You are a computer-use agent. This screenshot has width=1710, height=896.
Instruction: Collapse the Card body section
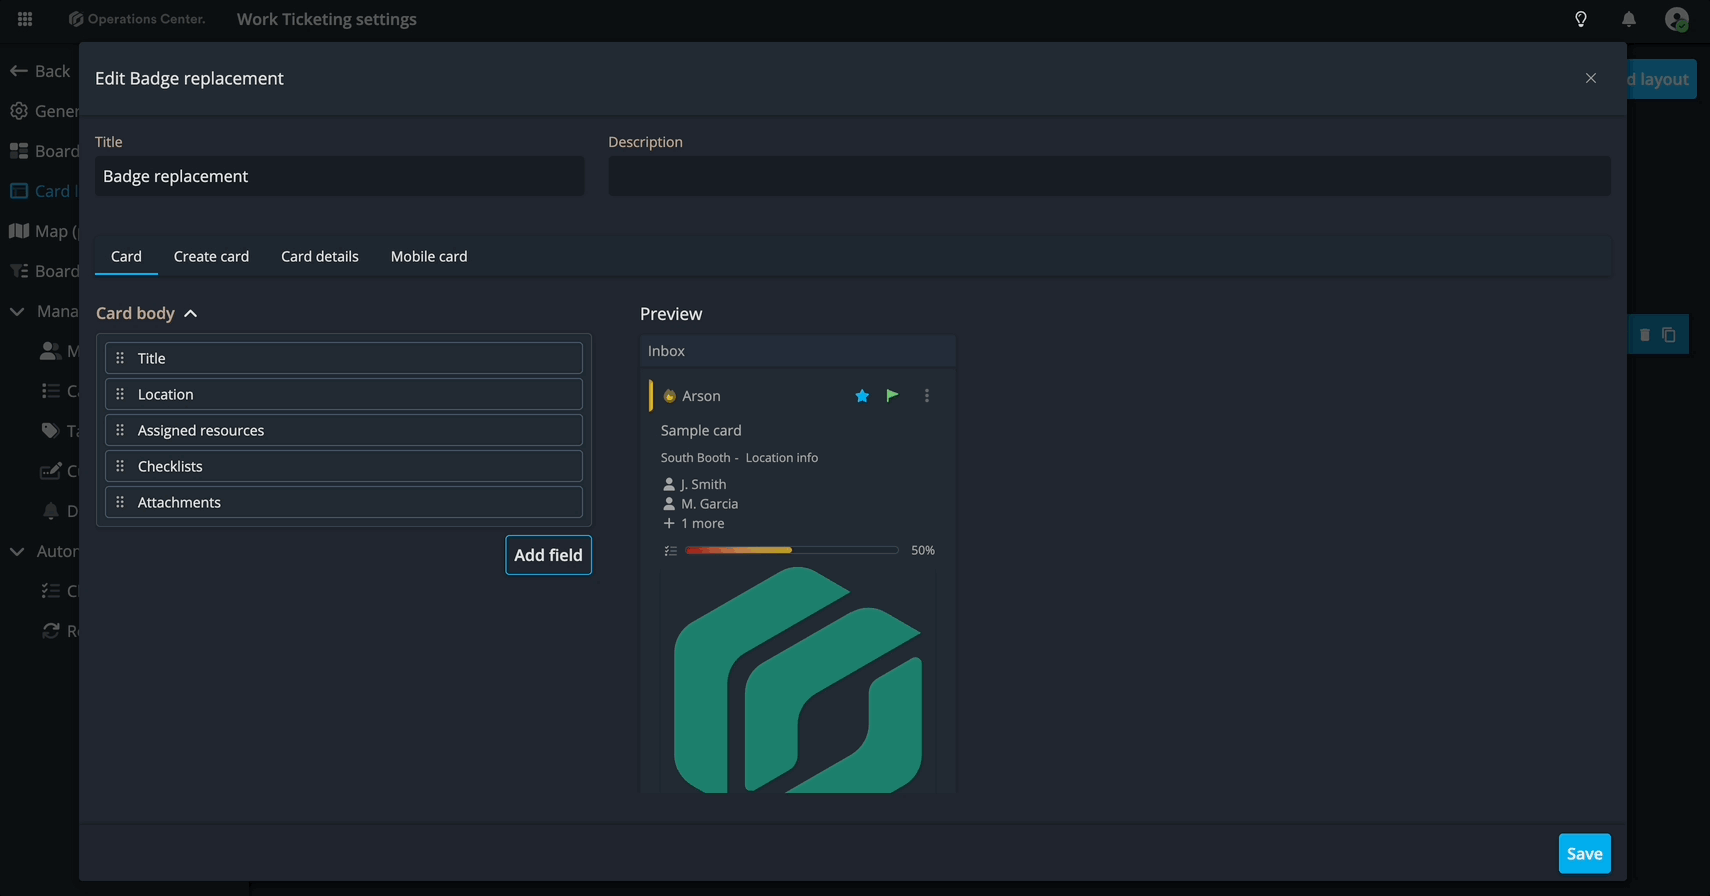191,314
